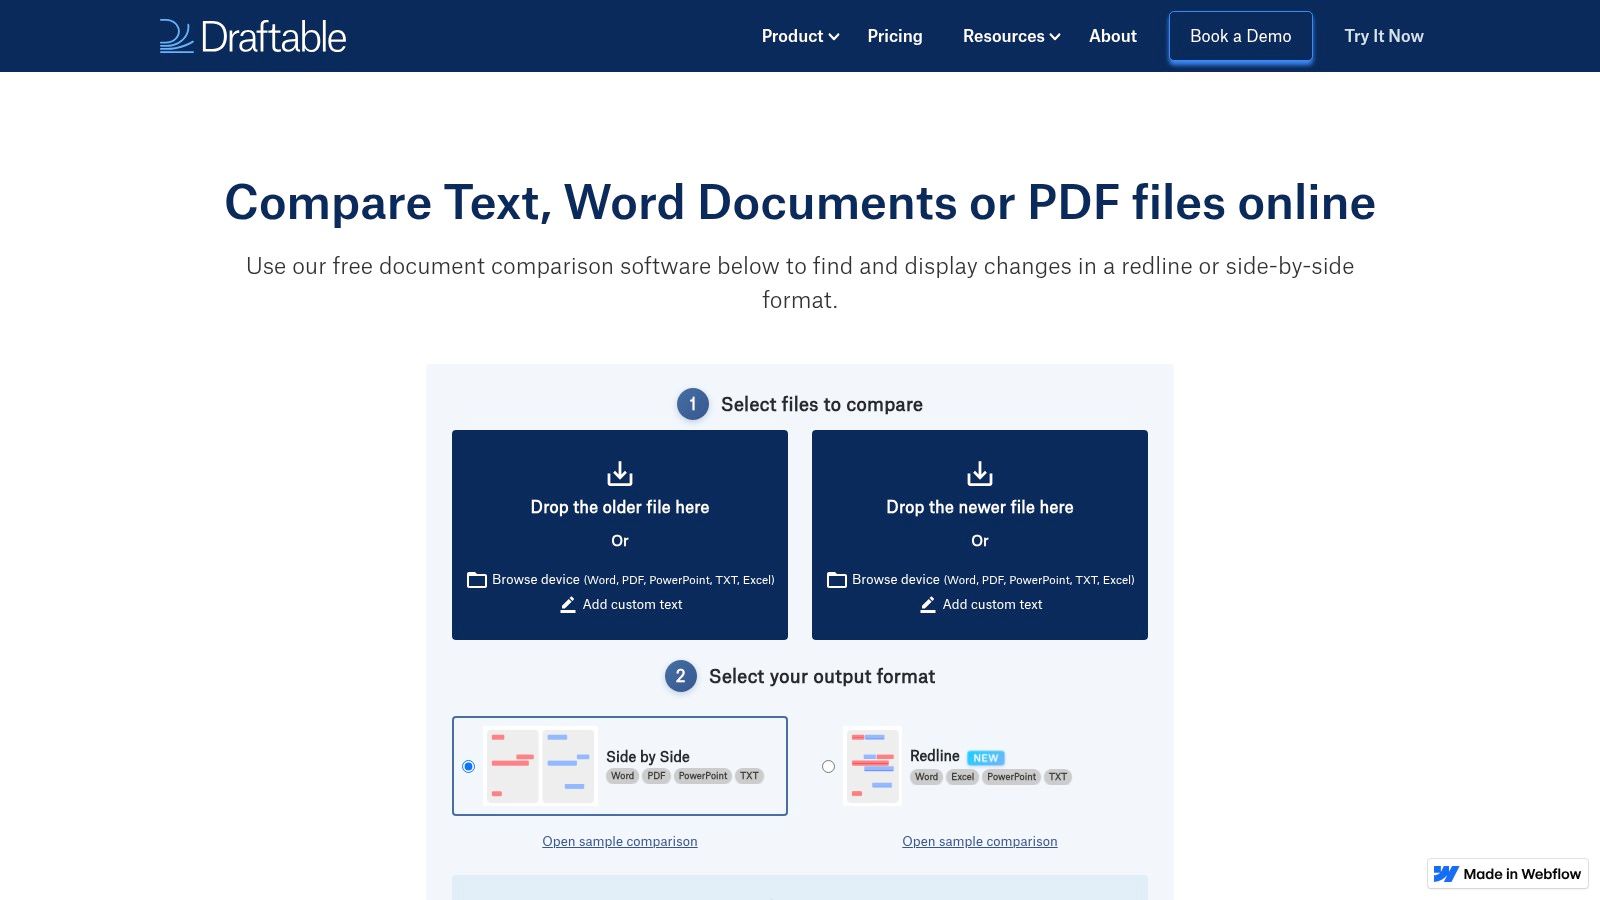Viewport: 1600px width, 900px height.
Task: Select the Side by Side output format
Action: (x=468, y=766)
